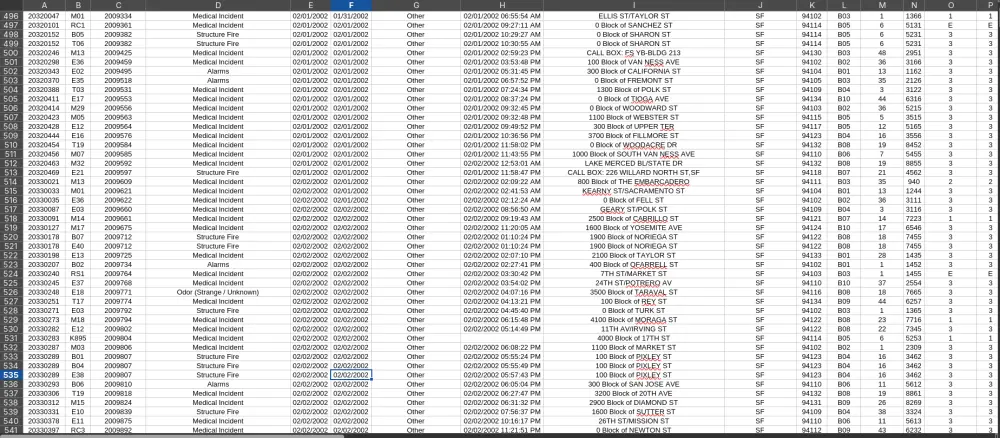
Task: Click unit cell E40
Action: (x=78, y=247)
